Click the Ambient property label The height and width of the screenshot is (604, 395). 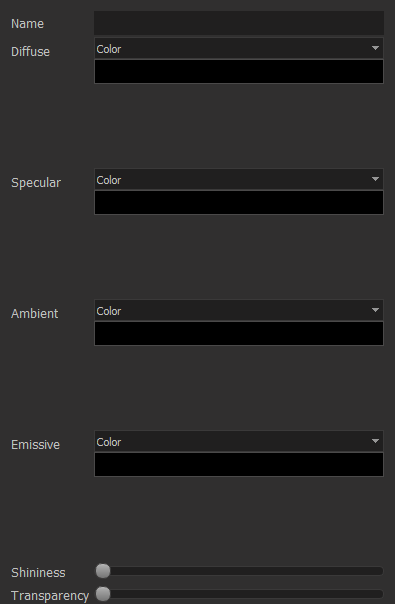click(x=35, y=314)
